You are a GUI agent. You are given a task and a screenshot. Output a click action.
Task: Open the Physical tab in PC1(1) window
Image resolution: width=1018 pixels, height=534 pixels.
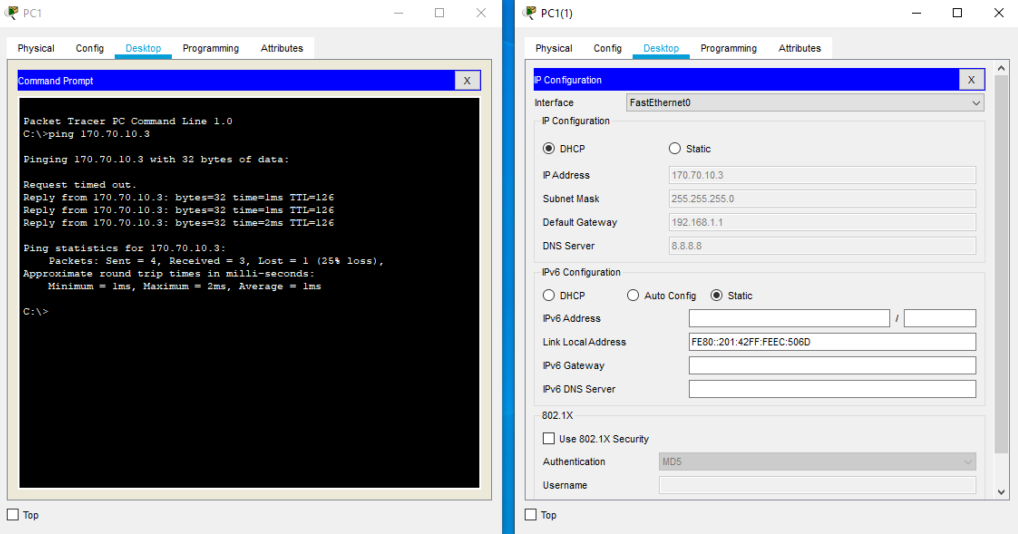pyautogui.click(x=554, y=48)
